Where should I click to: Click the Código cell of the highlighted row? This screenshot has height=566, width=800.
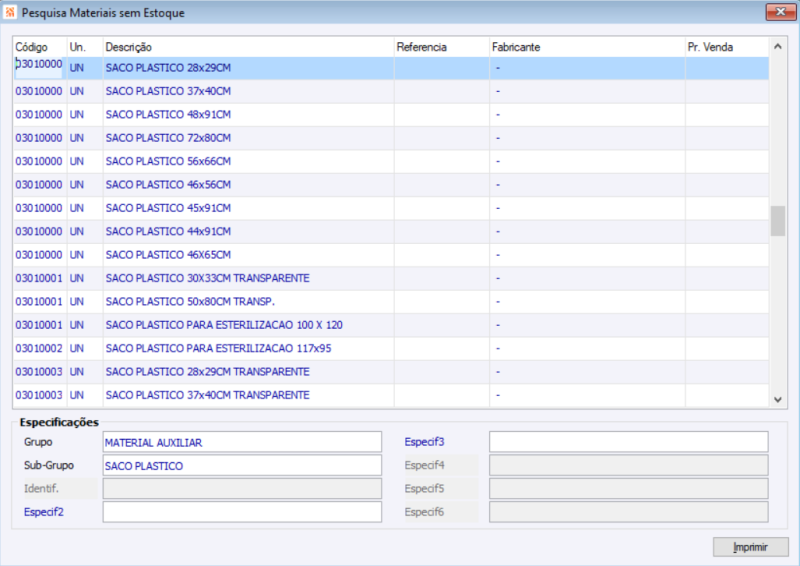click(x=40, y=68)
